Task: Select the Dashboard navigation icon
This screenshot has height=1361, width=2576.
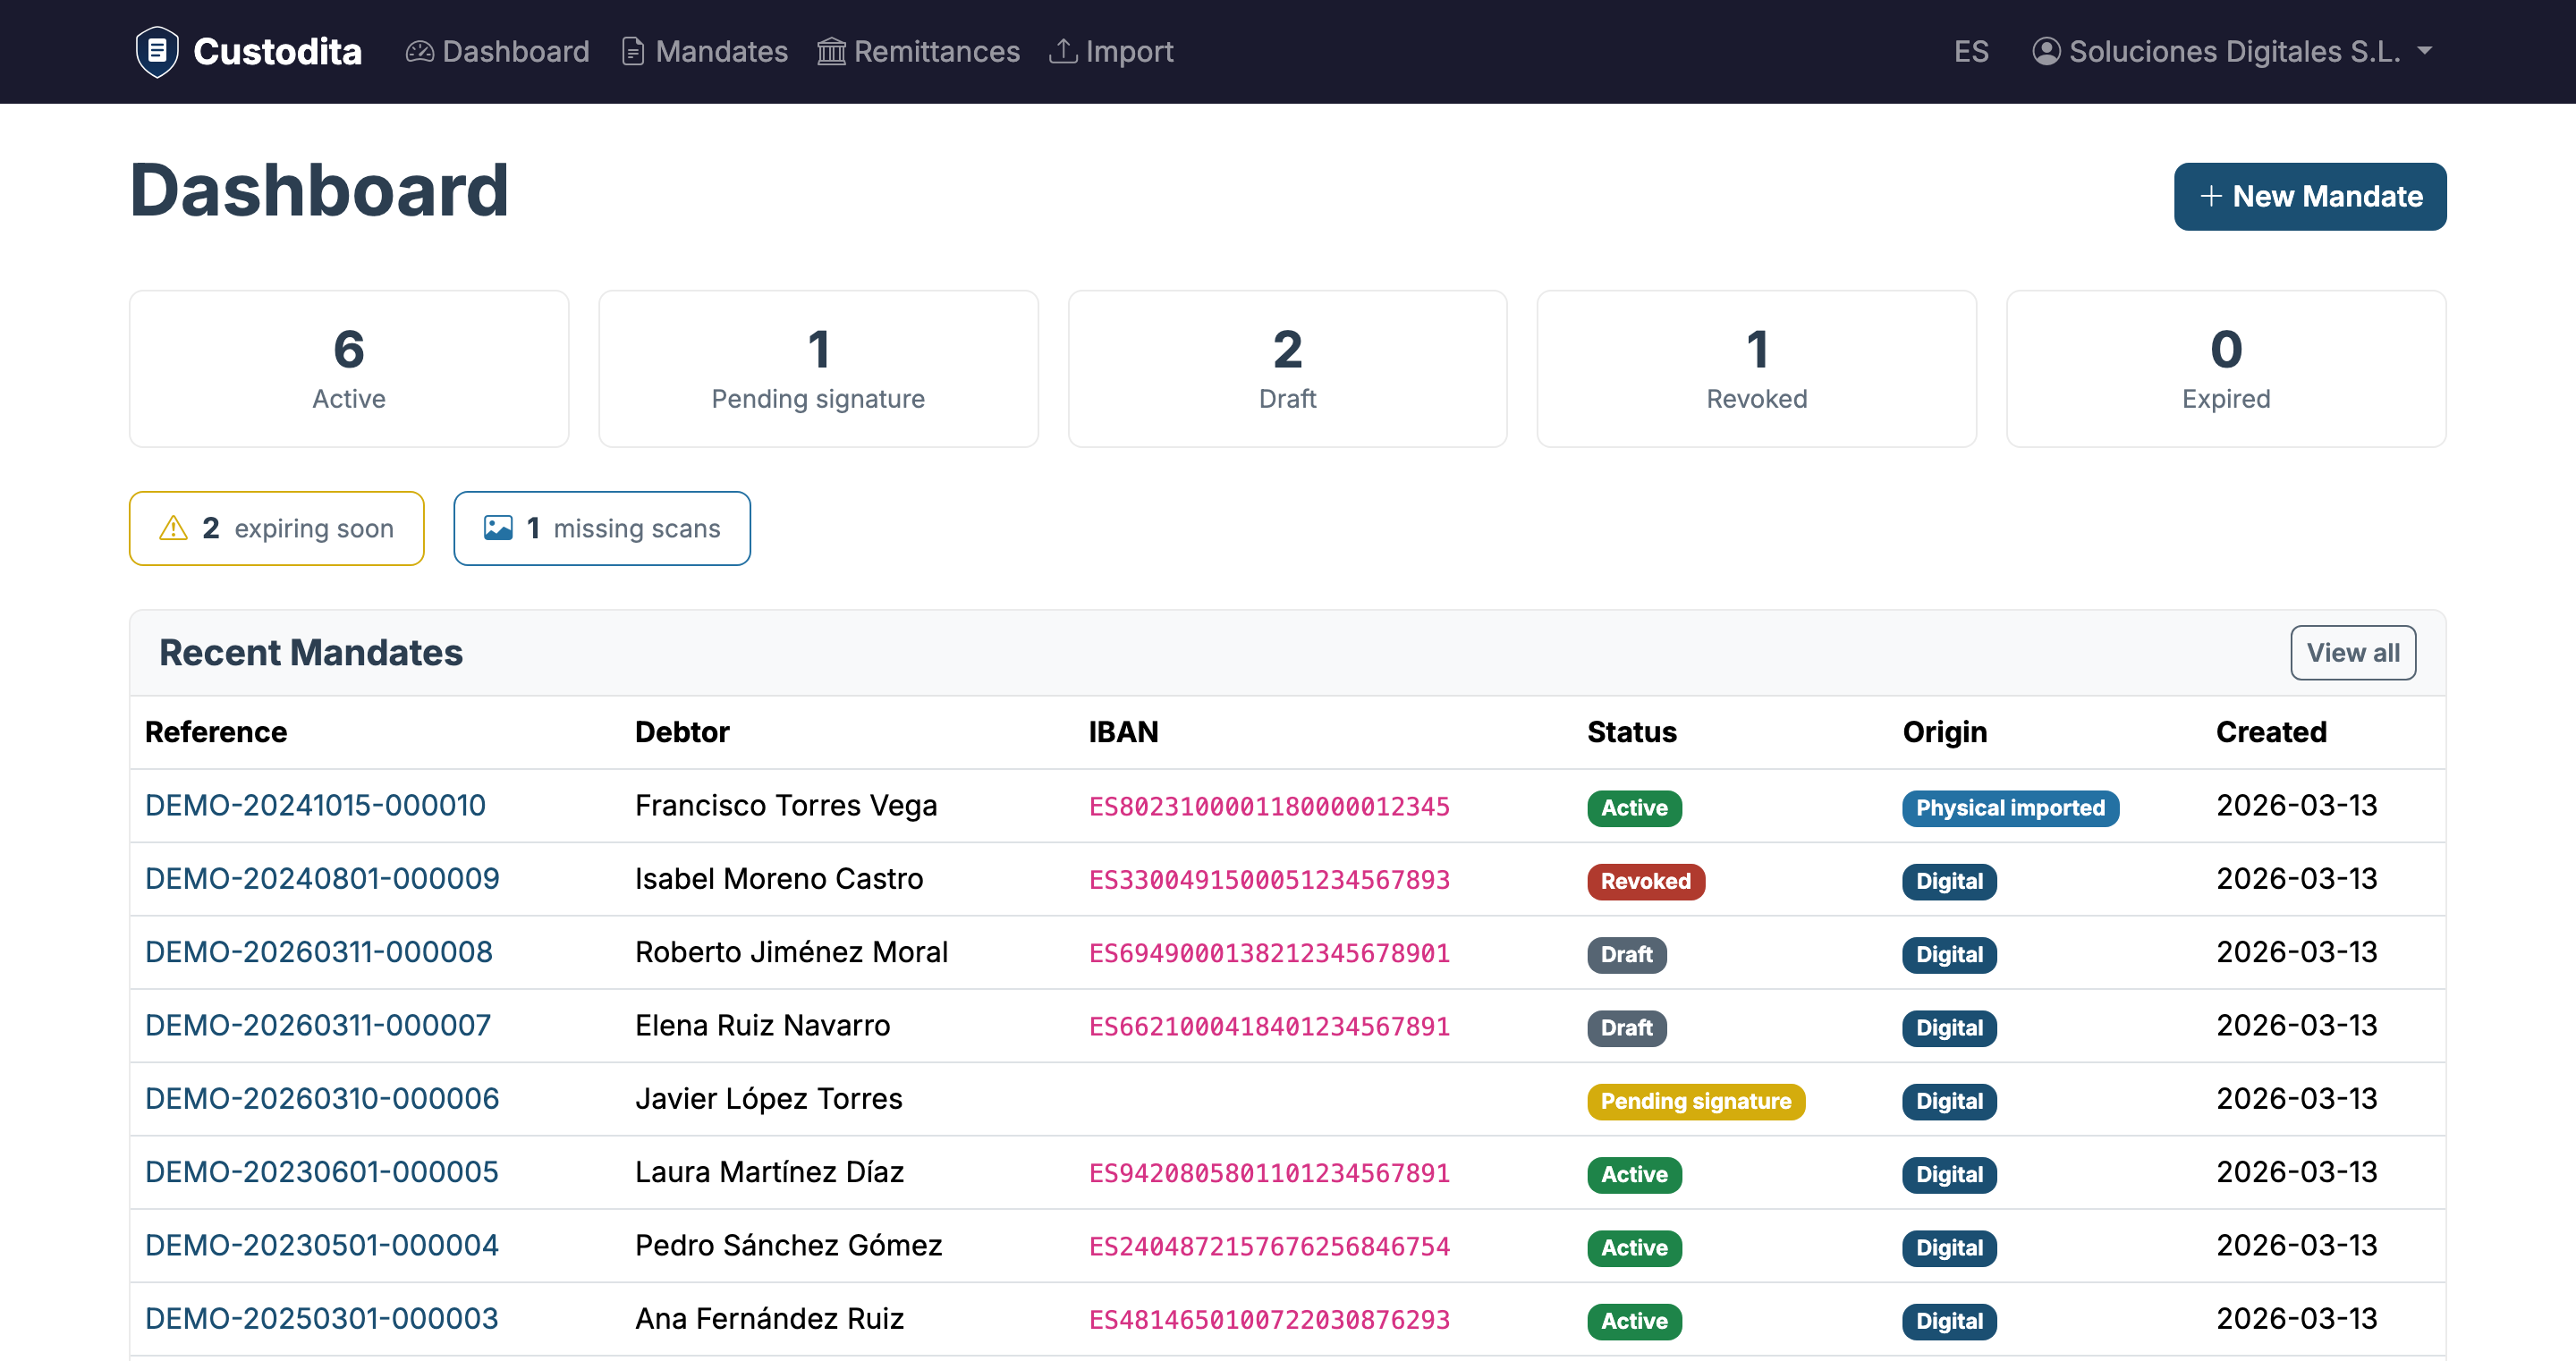Action: click(x=419, y=51)
